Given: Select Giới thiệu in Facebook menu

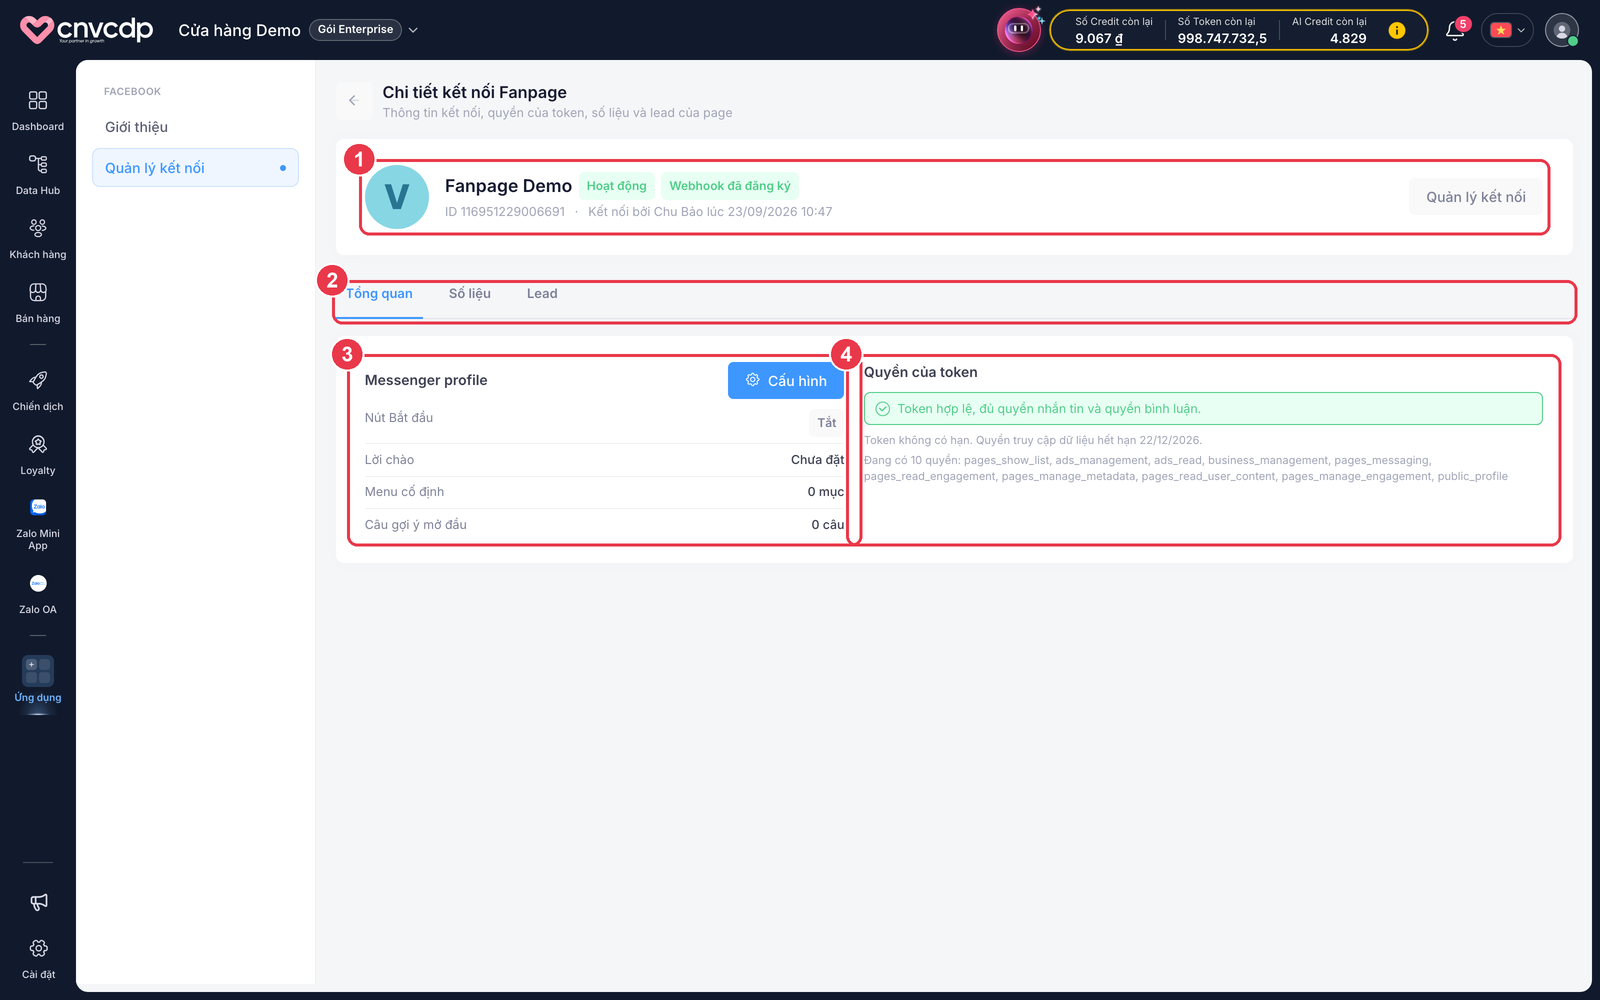Looking at the screenshot, I should click(136, 127).
